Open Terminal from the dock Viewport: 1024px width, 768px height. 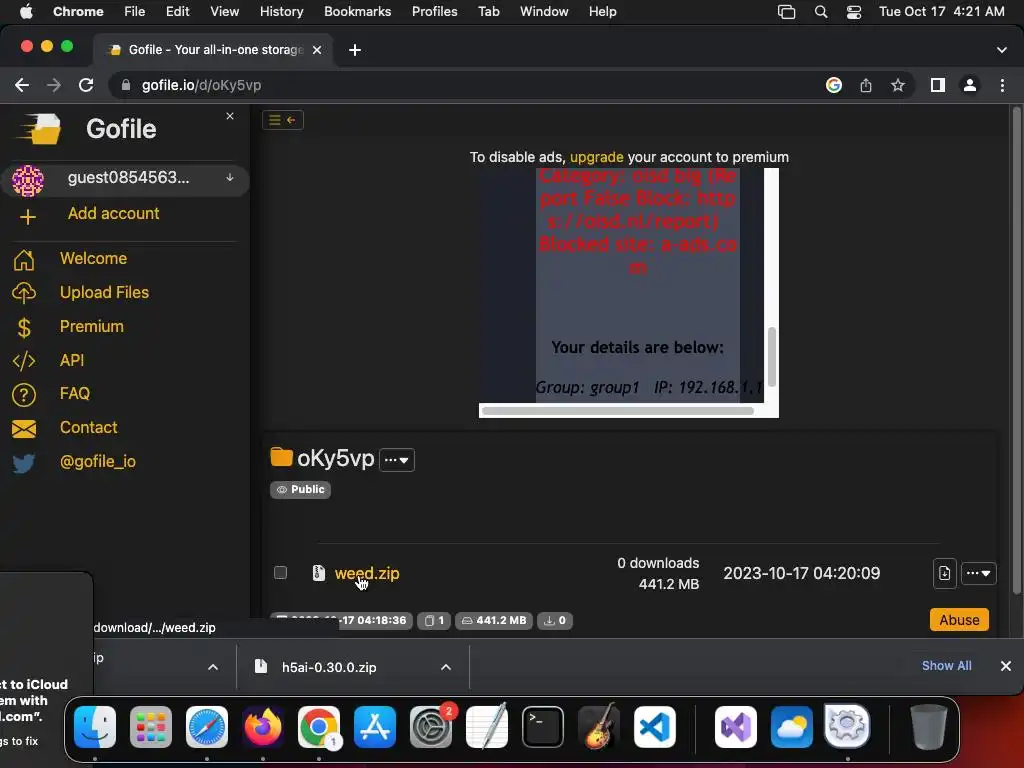543,727
